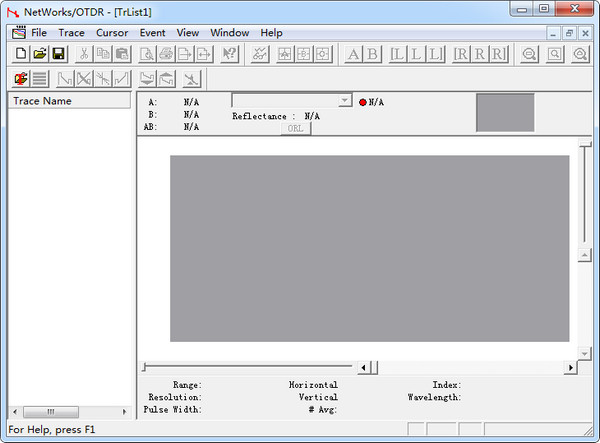This screenshot has width=600, height=443.
Task: Click the Wavelength label
Action: pyautogui.click(x=434, y=397)
